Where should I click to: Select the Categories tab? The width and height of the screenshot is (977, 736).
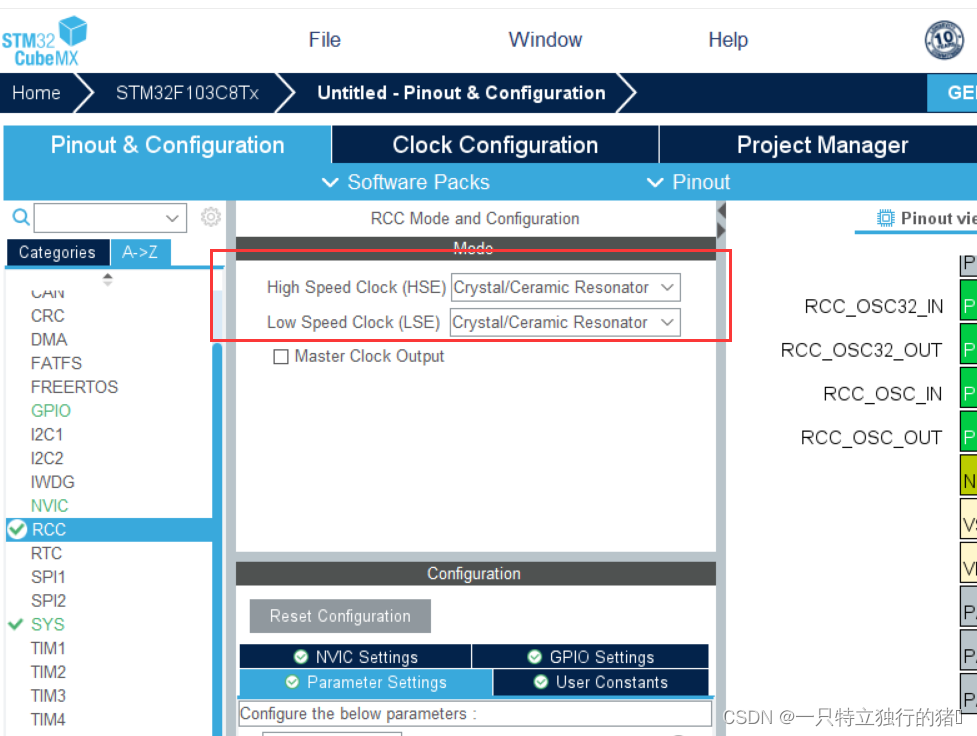(57, 252)
